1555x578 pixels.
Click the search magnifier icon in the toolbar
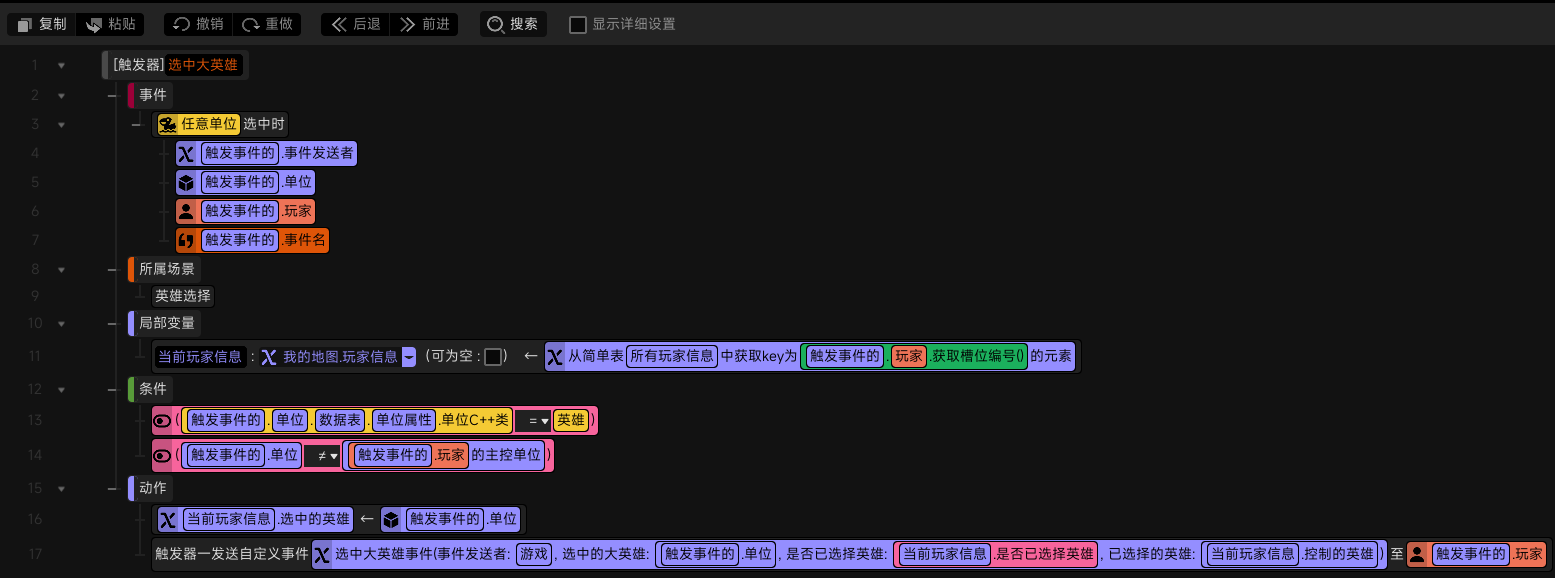click(495, 24)
